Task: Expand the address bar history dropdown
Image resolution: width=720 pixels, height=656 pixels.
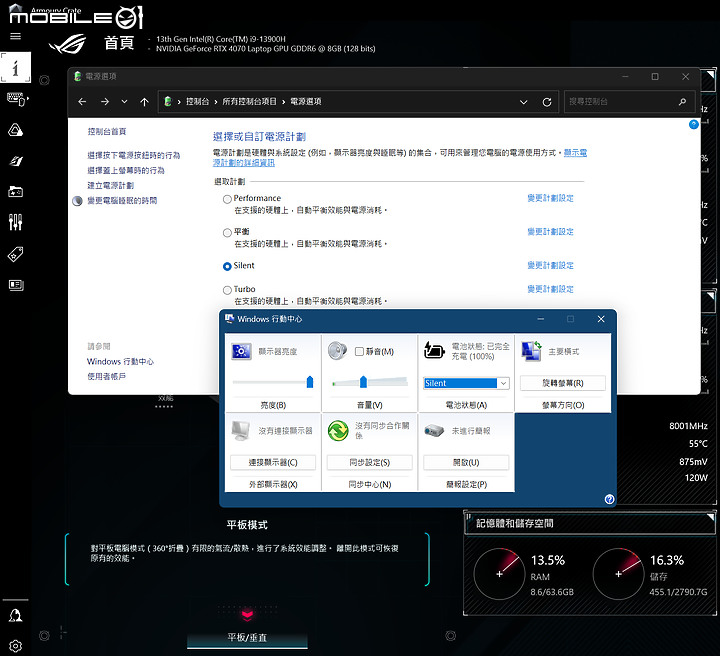Action: pos(523,102)
